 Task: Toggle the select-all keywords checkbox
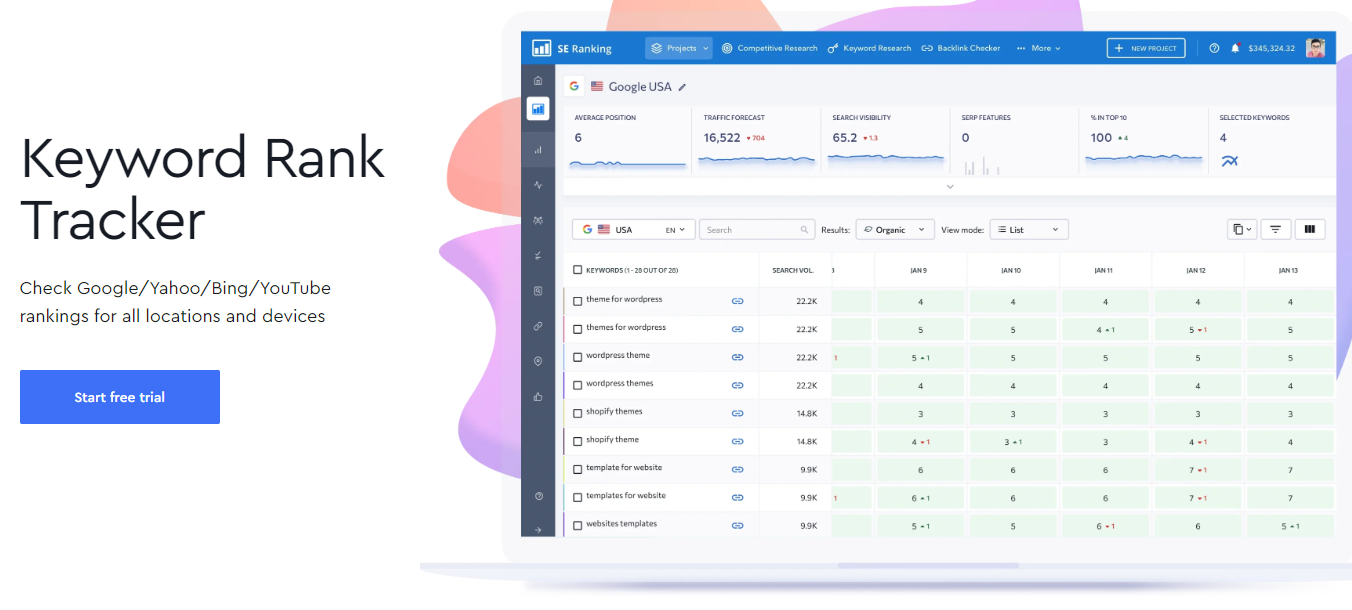click(577, 269)
